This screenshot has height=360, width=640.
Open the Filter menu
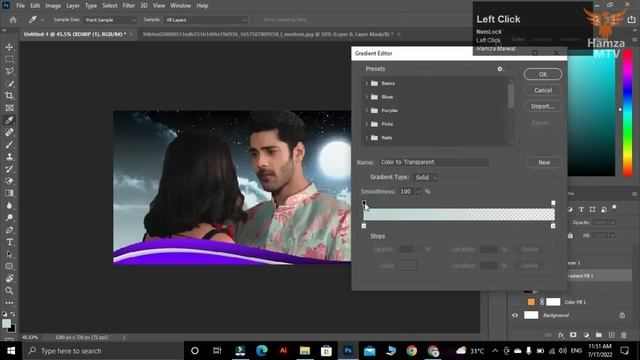coord(129,6)
